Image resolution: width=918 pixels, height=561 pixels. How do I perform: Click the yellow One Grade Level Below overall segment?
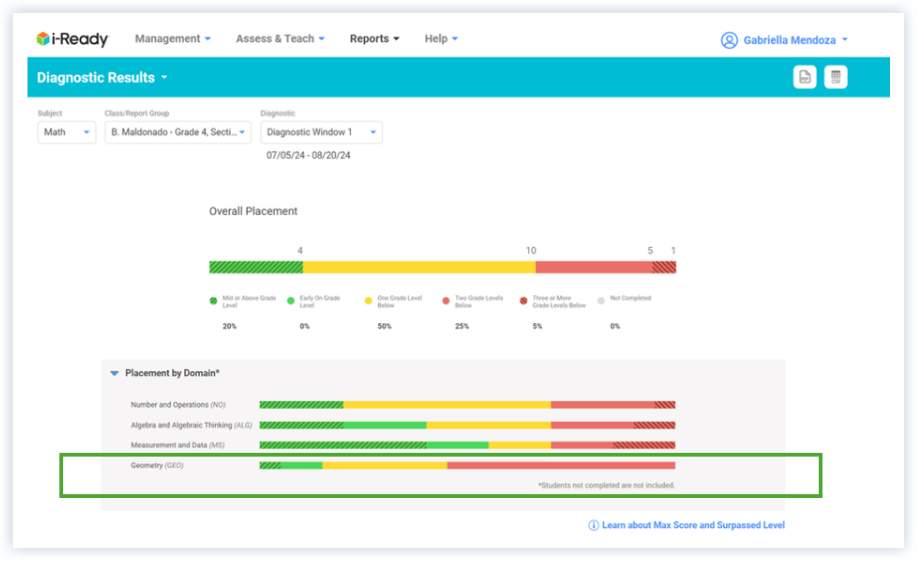(419, 268)
